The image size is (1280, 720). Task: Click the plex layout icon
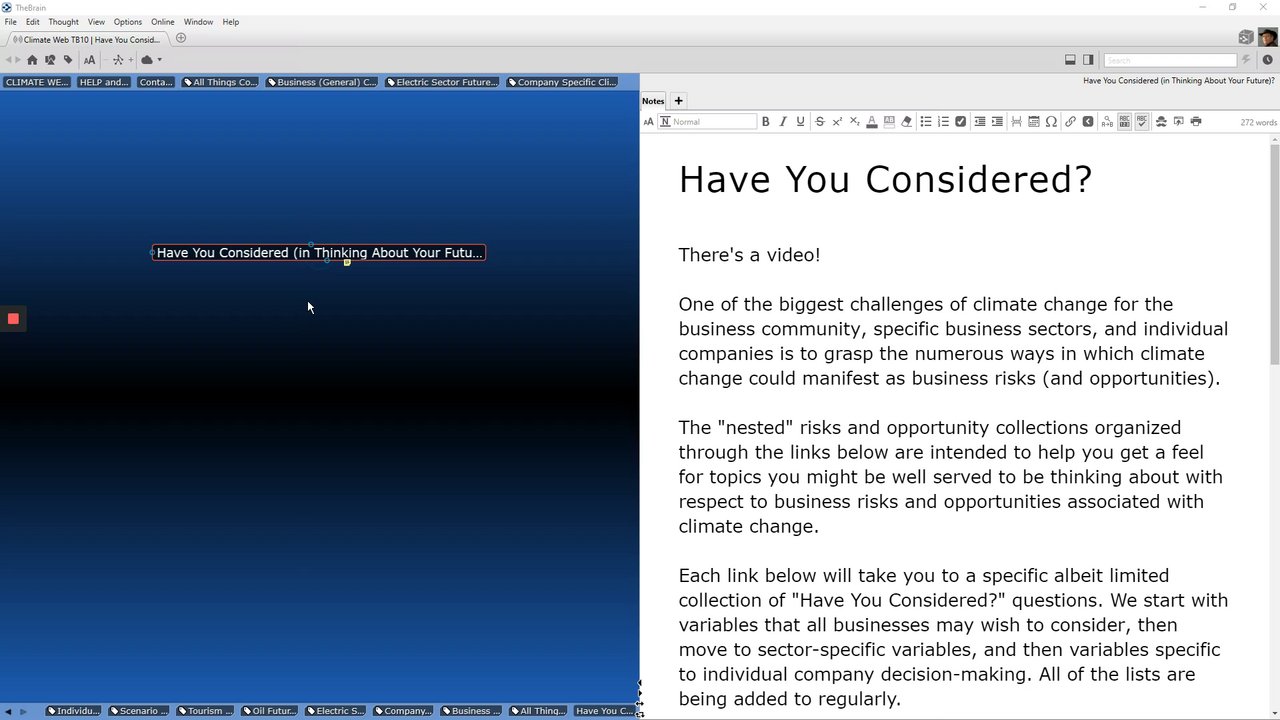118,60
